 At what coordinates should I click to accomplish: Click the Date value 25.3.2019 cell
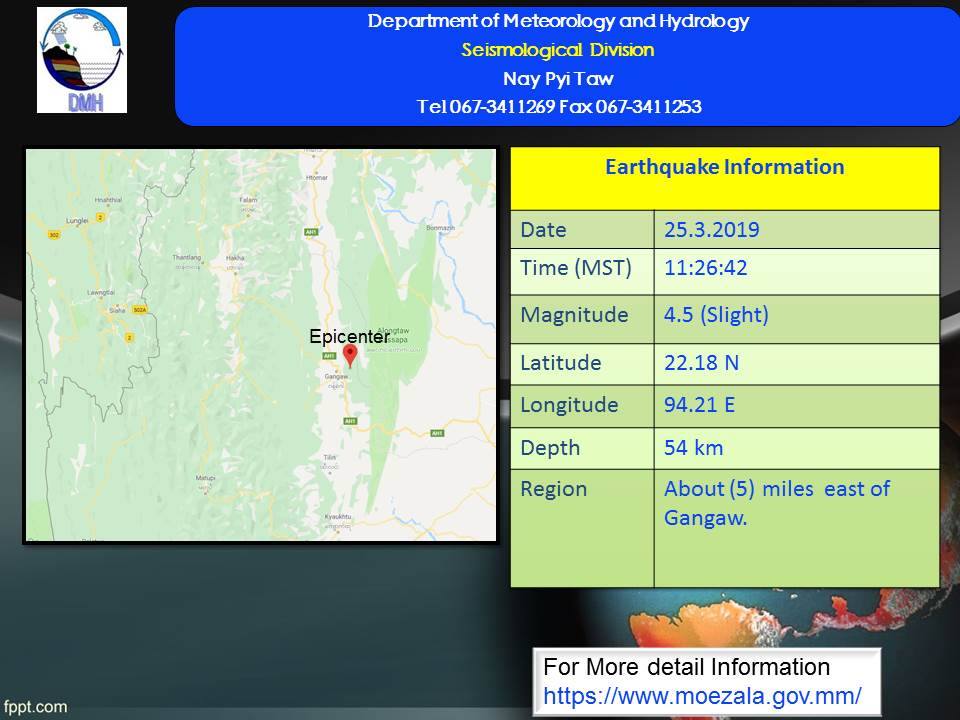point(711,230)
